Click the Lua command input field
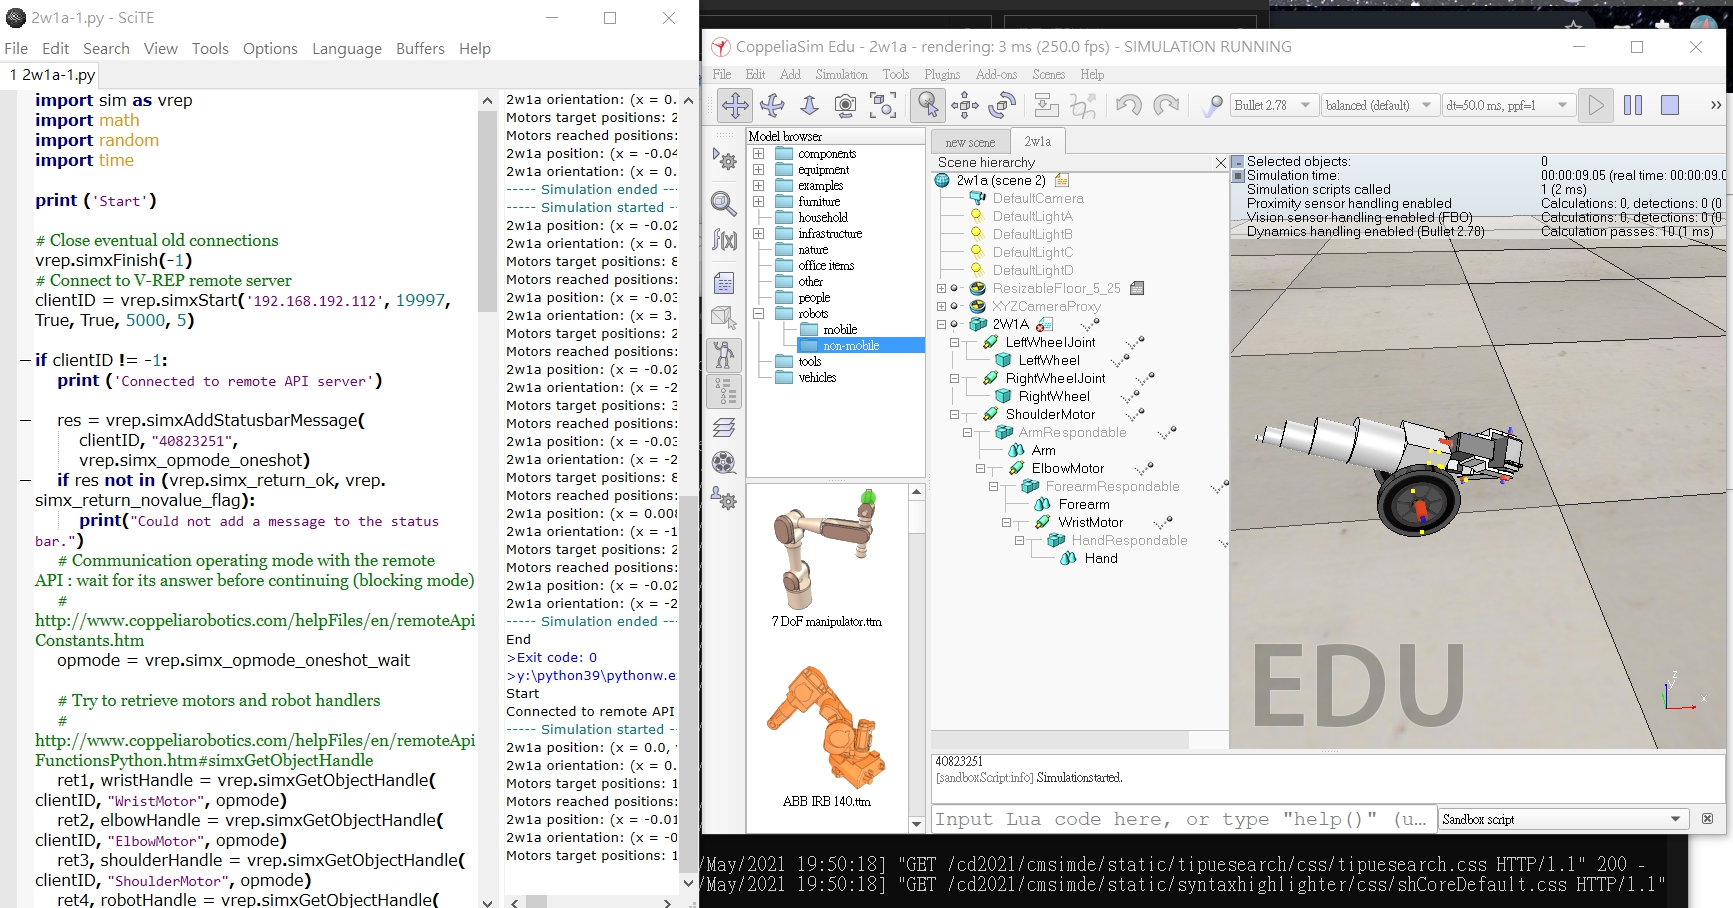This screenshot has width=1733, height=908. pos(1183,819)
